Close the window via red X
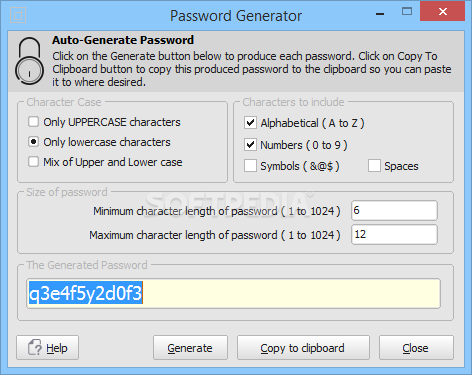 pos(443,12)
